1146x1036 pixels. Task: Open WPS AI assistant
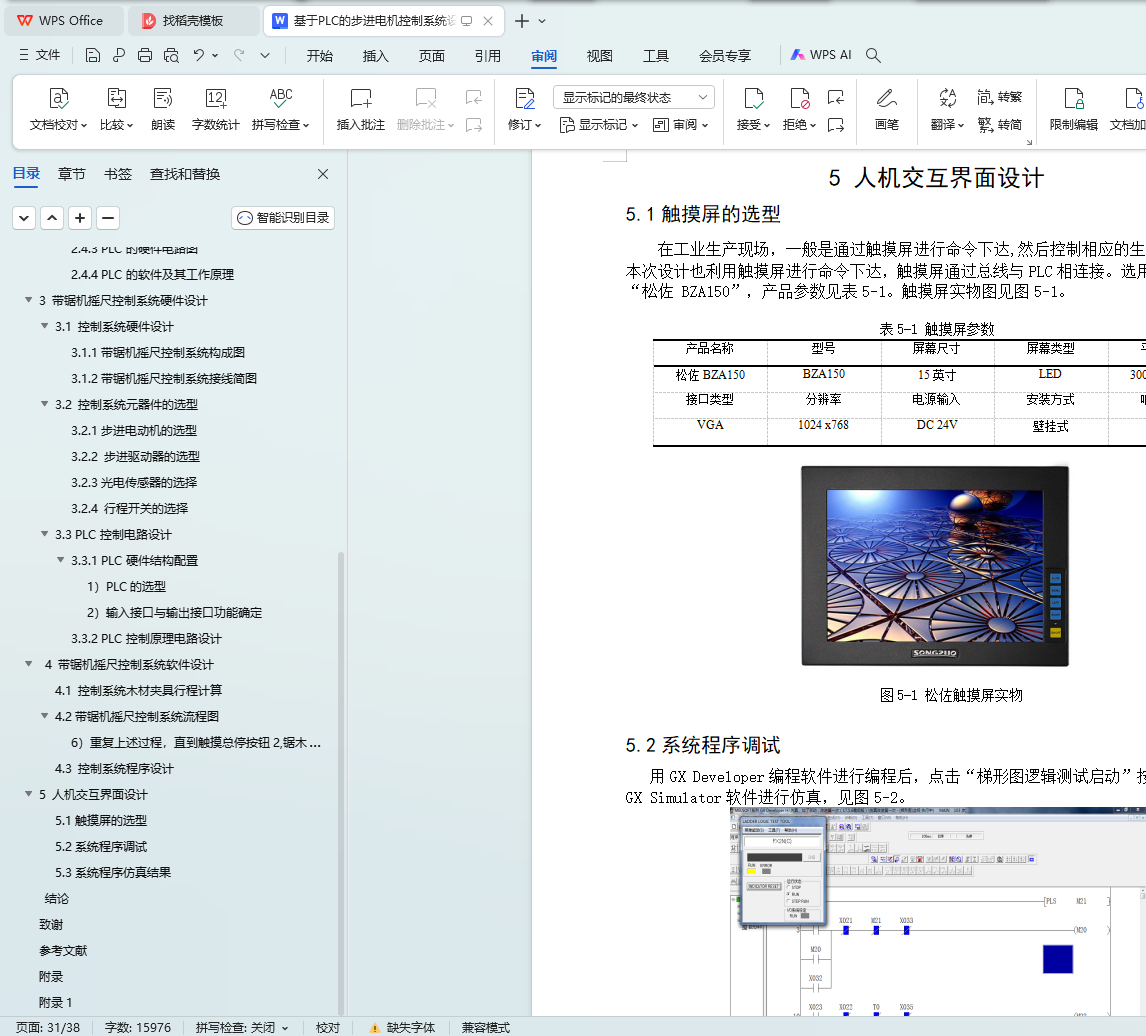click(821, 55)
